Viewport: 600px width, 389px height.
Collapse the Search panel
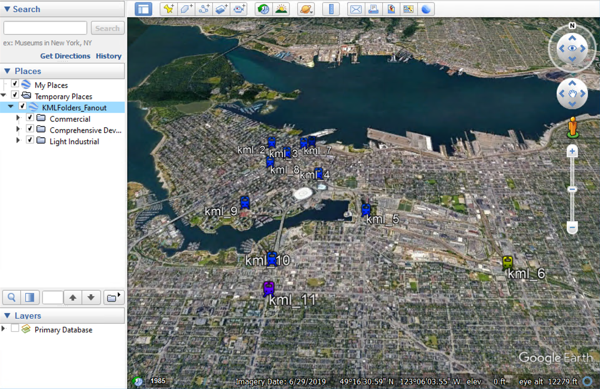point(7,9)
